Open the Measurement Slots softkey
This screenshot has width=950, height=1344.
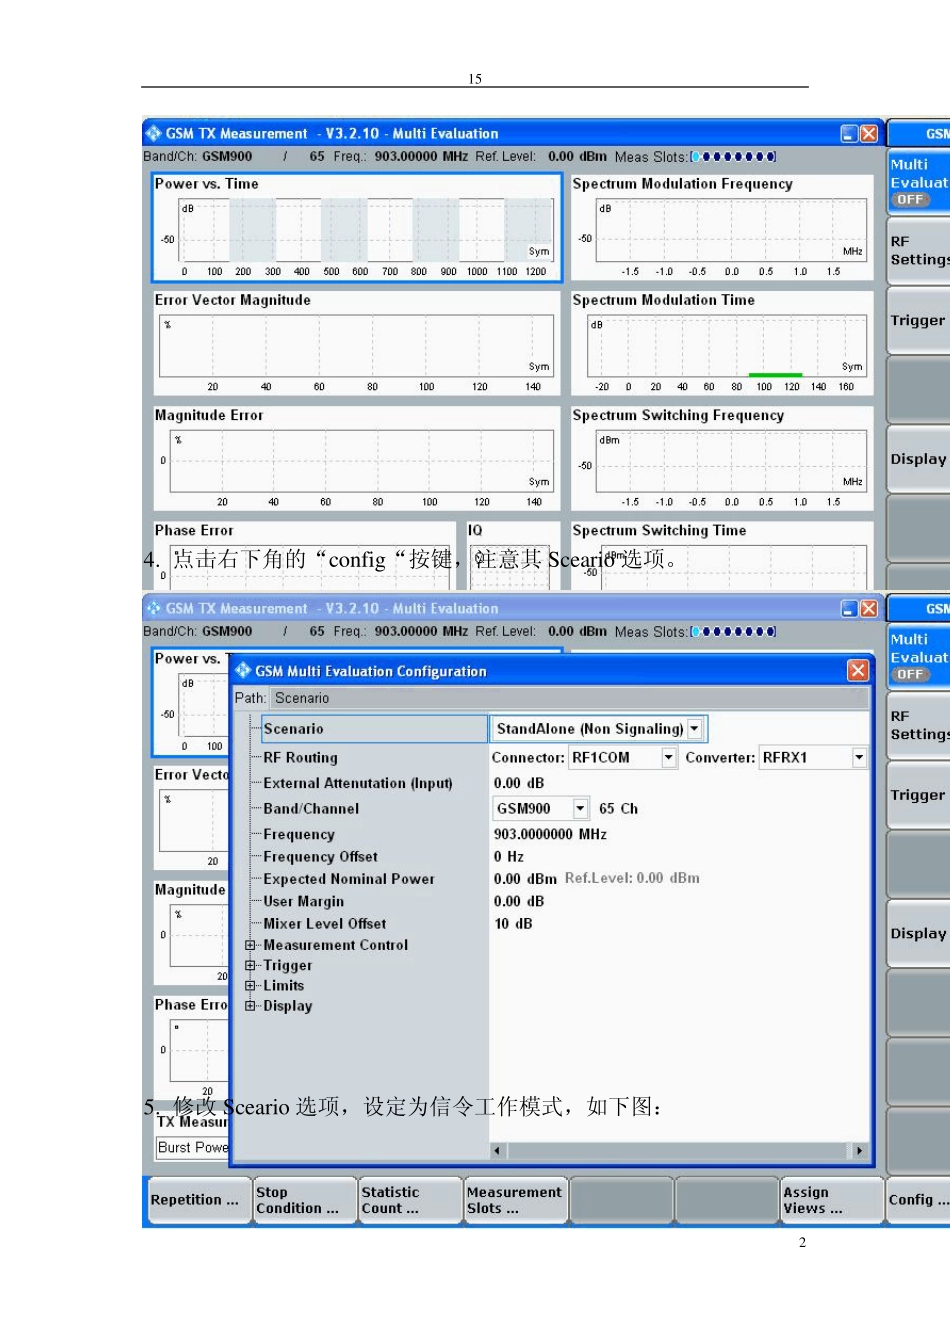(x=514, y=1200)
